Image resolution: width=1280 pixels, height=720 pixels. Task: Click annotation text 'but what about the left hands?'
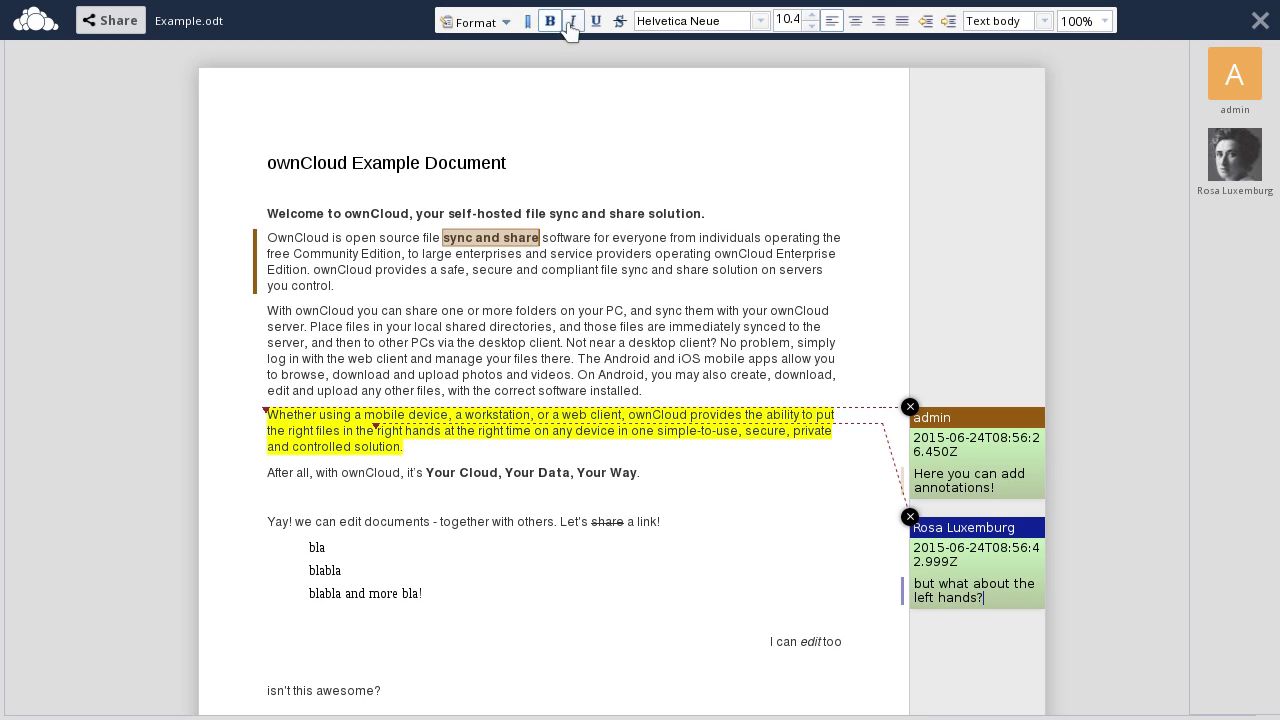click(974, 591)
